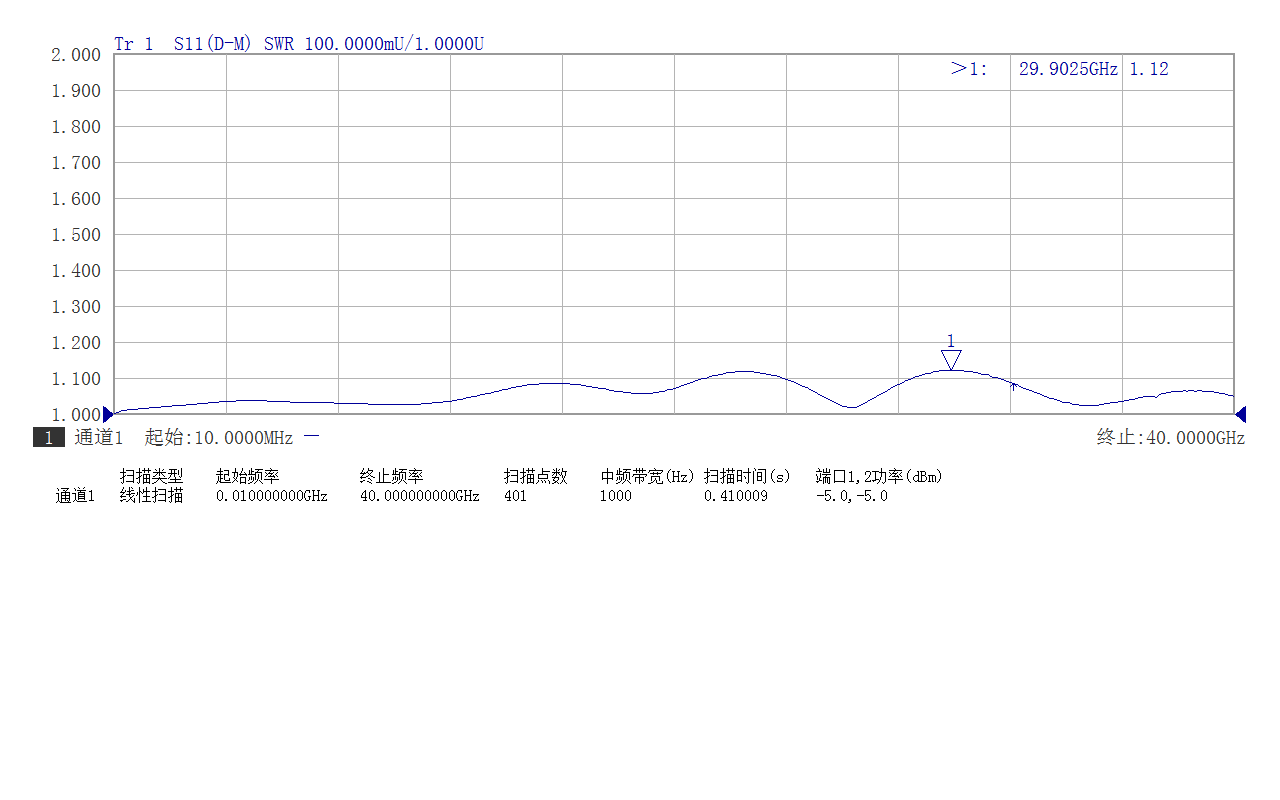Click the 起始频率 column header

tap(247, 476)
